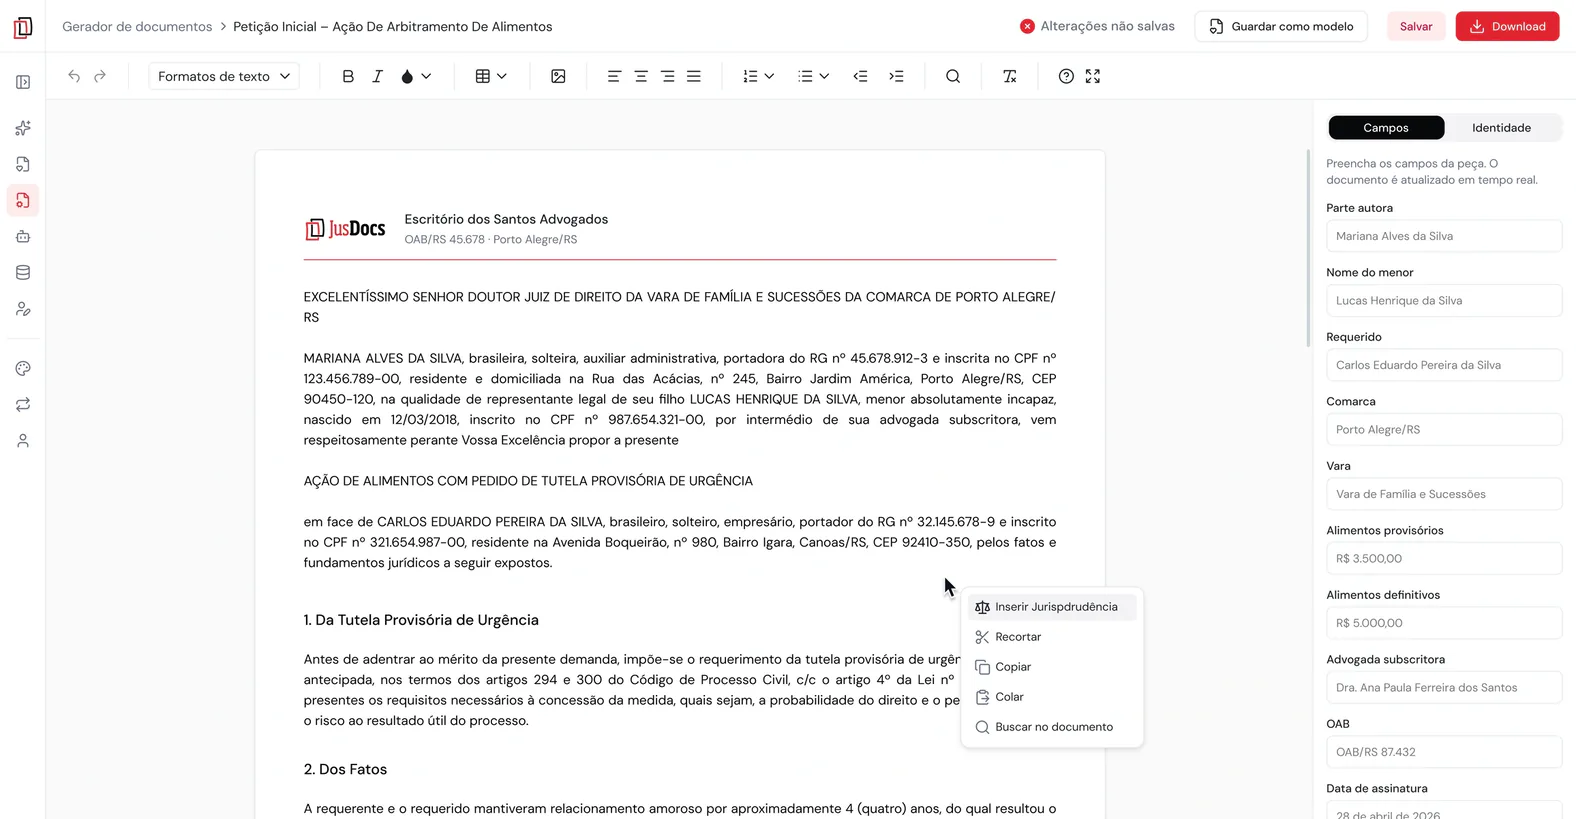
Task: Switch to the Identidade tab
Action: tap(1501, 128)
